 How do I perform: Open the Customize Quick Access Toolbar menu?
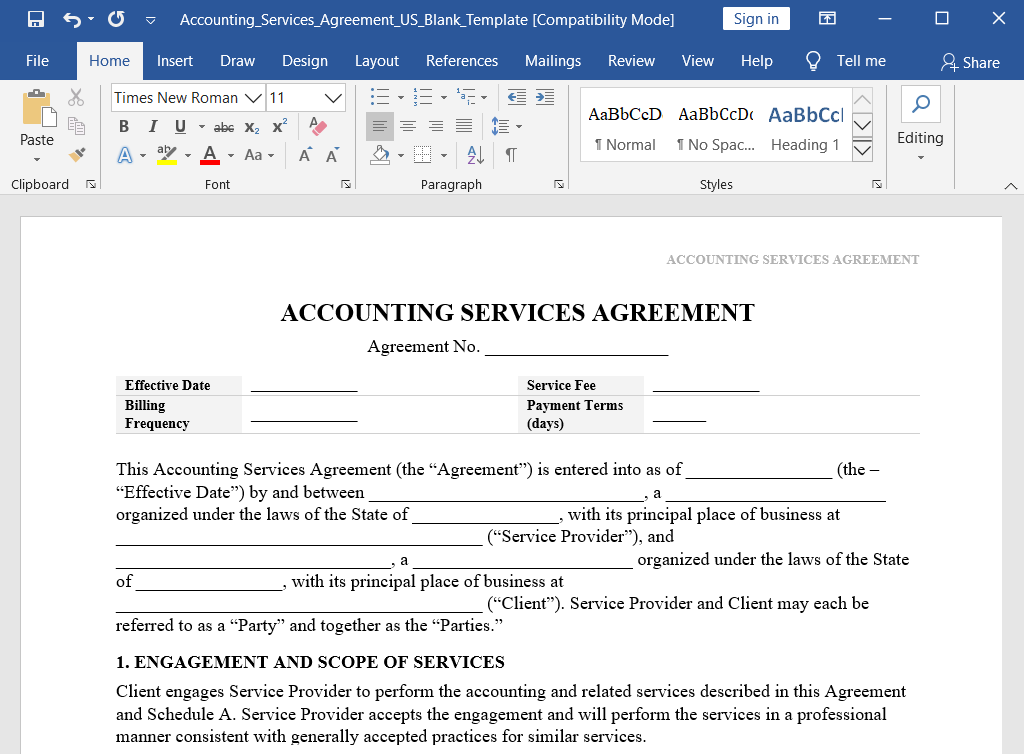pos(150,20)
